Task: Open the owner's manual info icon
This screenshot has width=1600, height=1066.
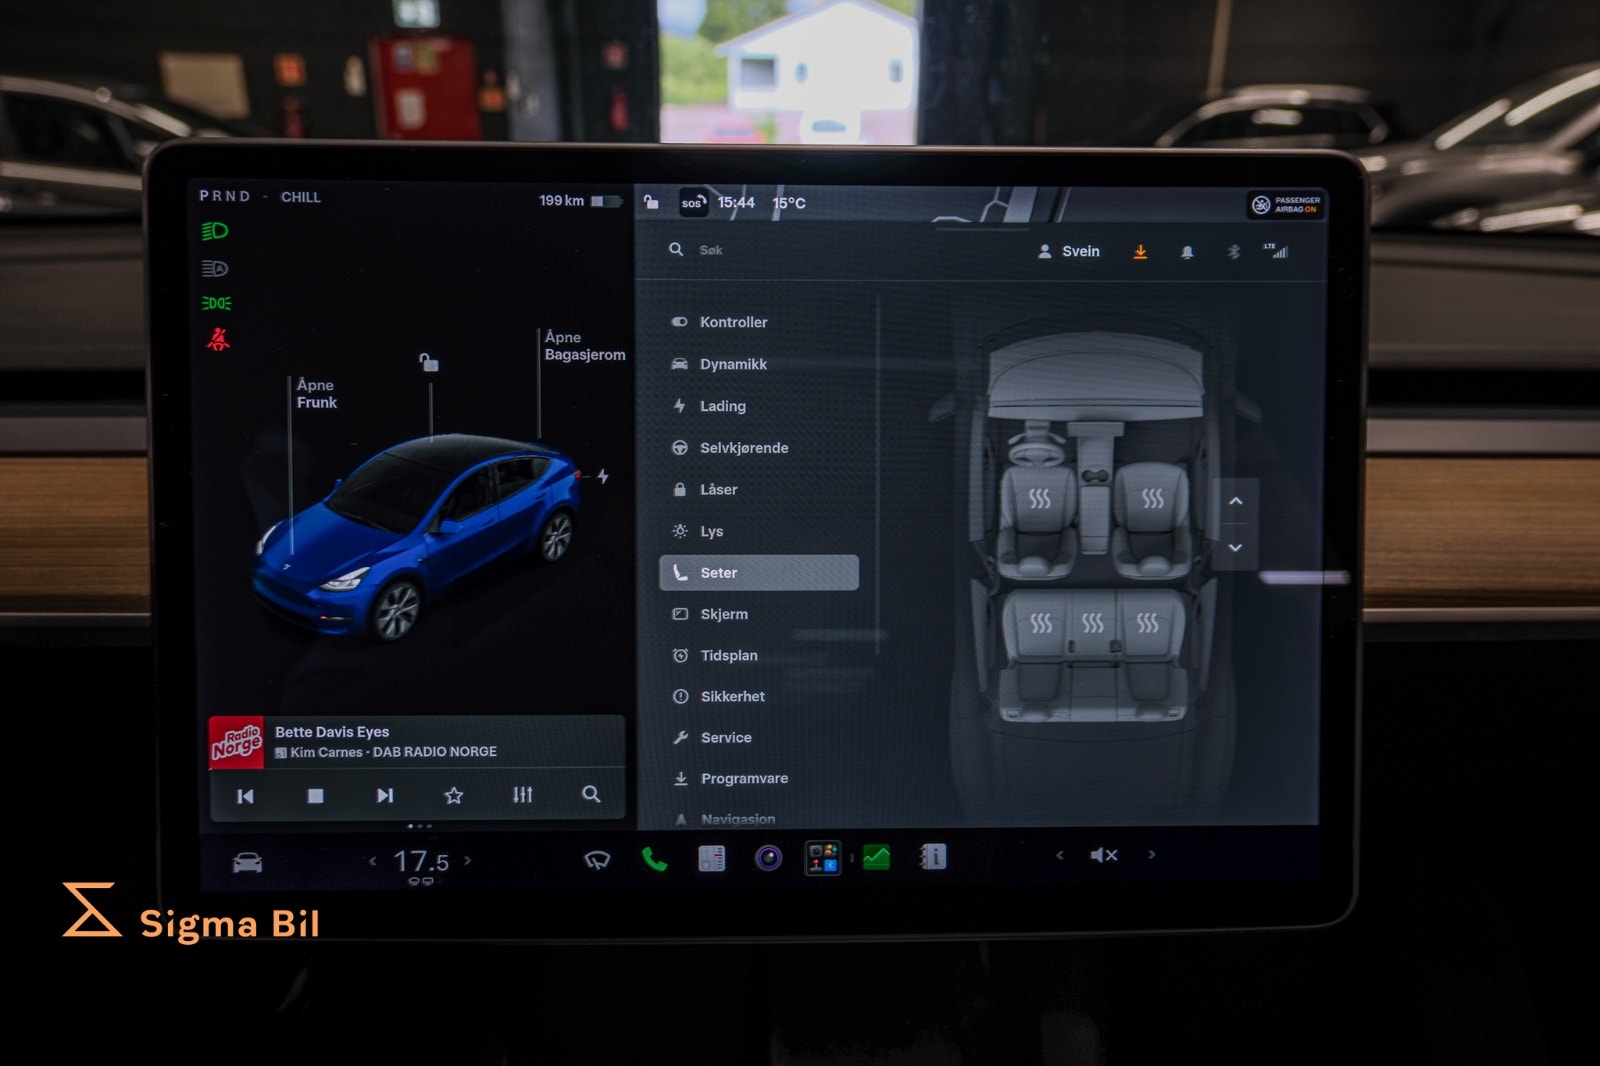Action: (933, 857)
